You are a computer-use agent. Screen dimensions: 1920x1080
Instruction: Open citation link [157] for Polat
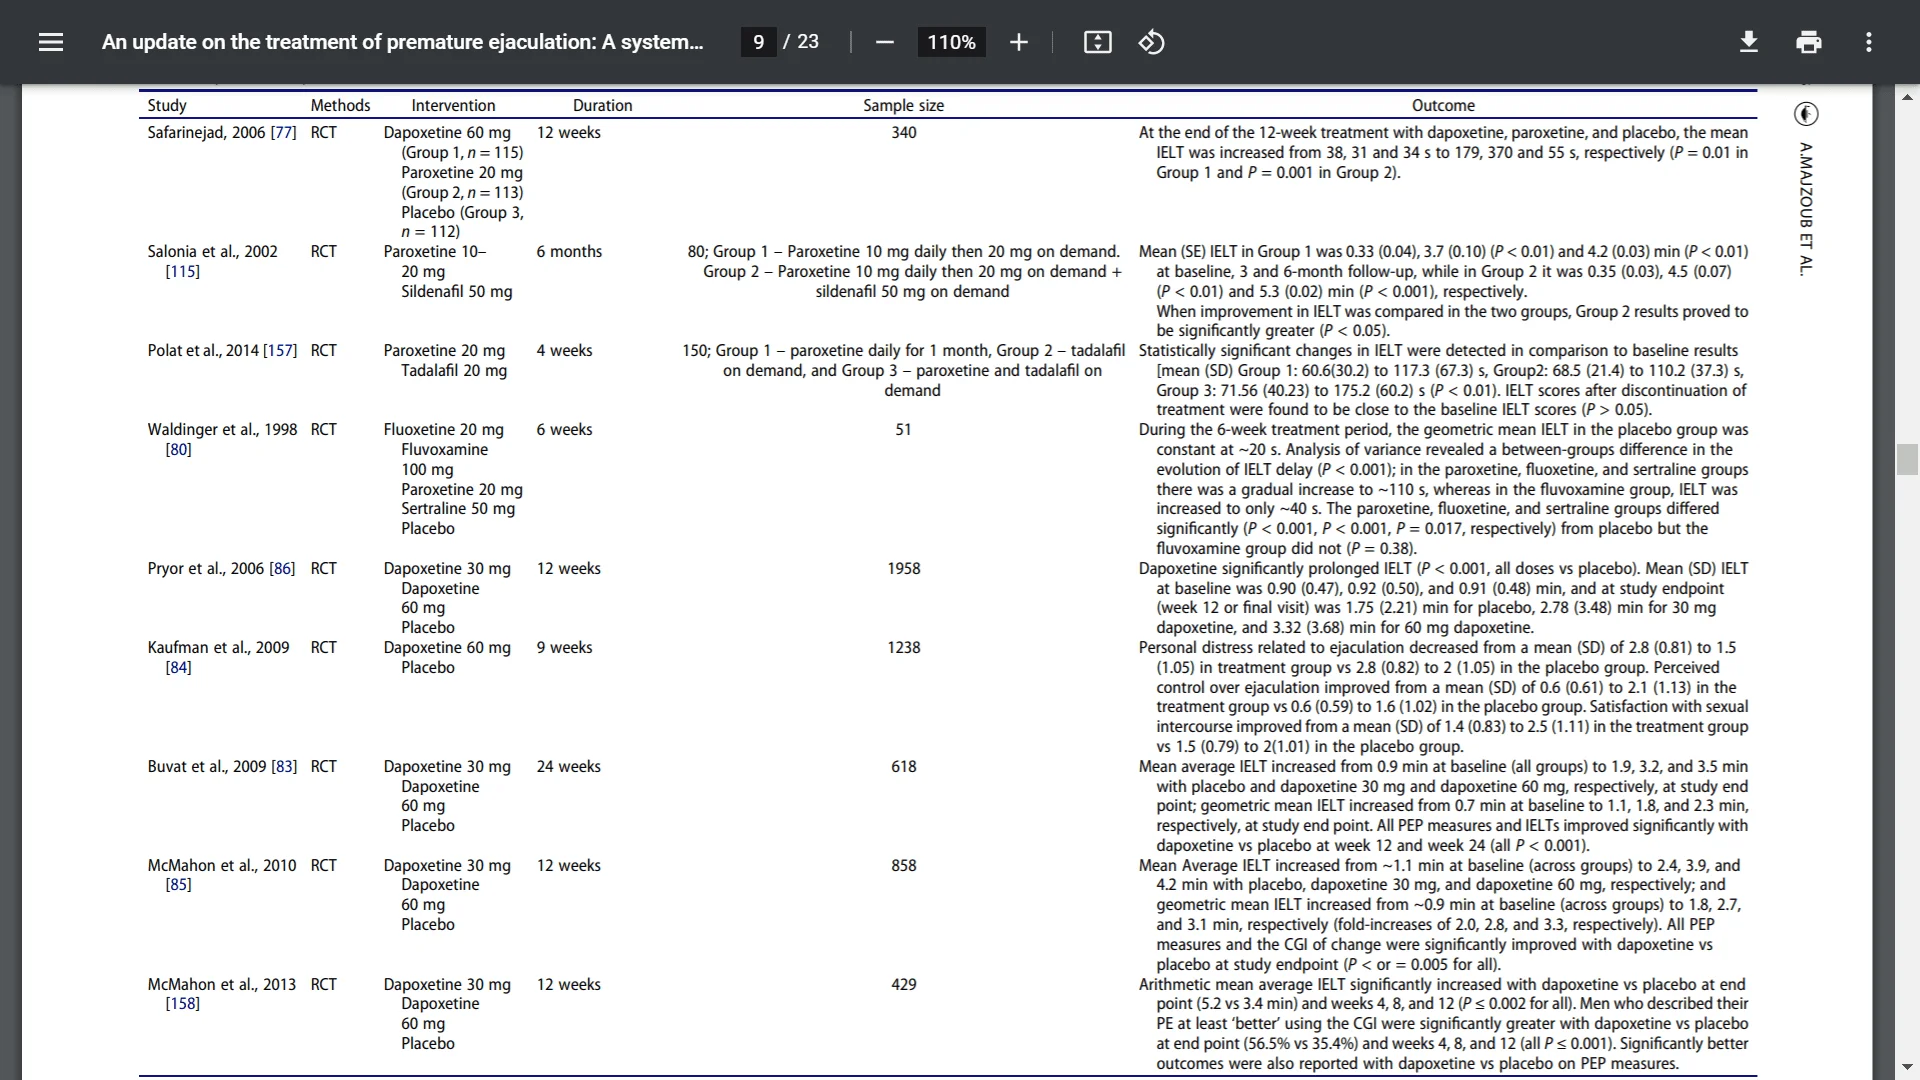[x=280, y=351]
